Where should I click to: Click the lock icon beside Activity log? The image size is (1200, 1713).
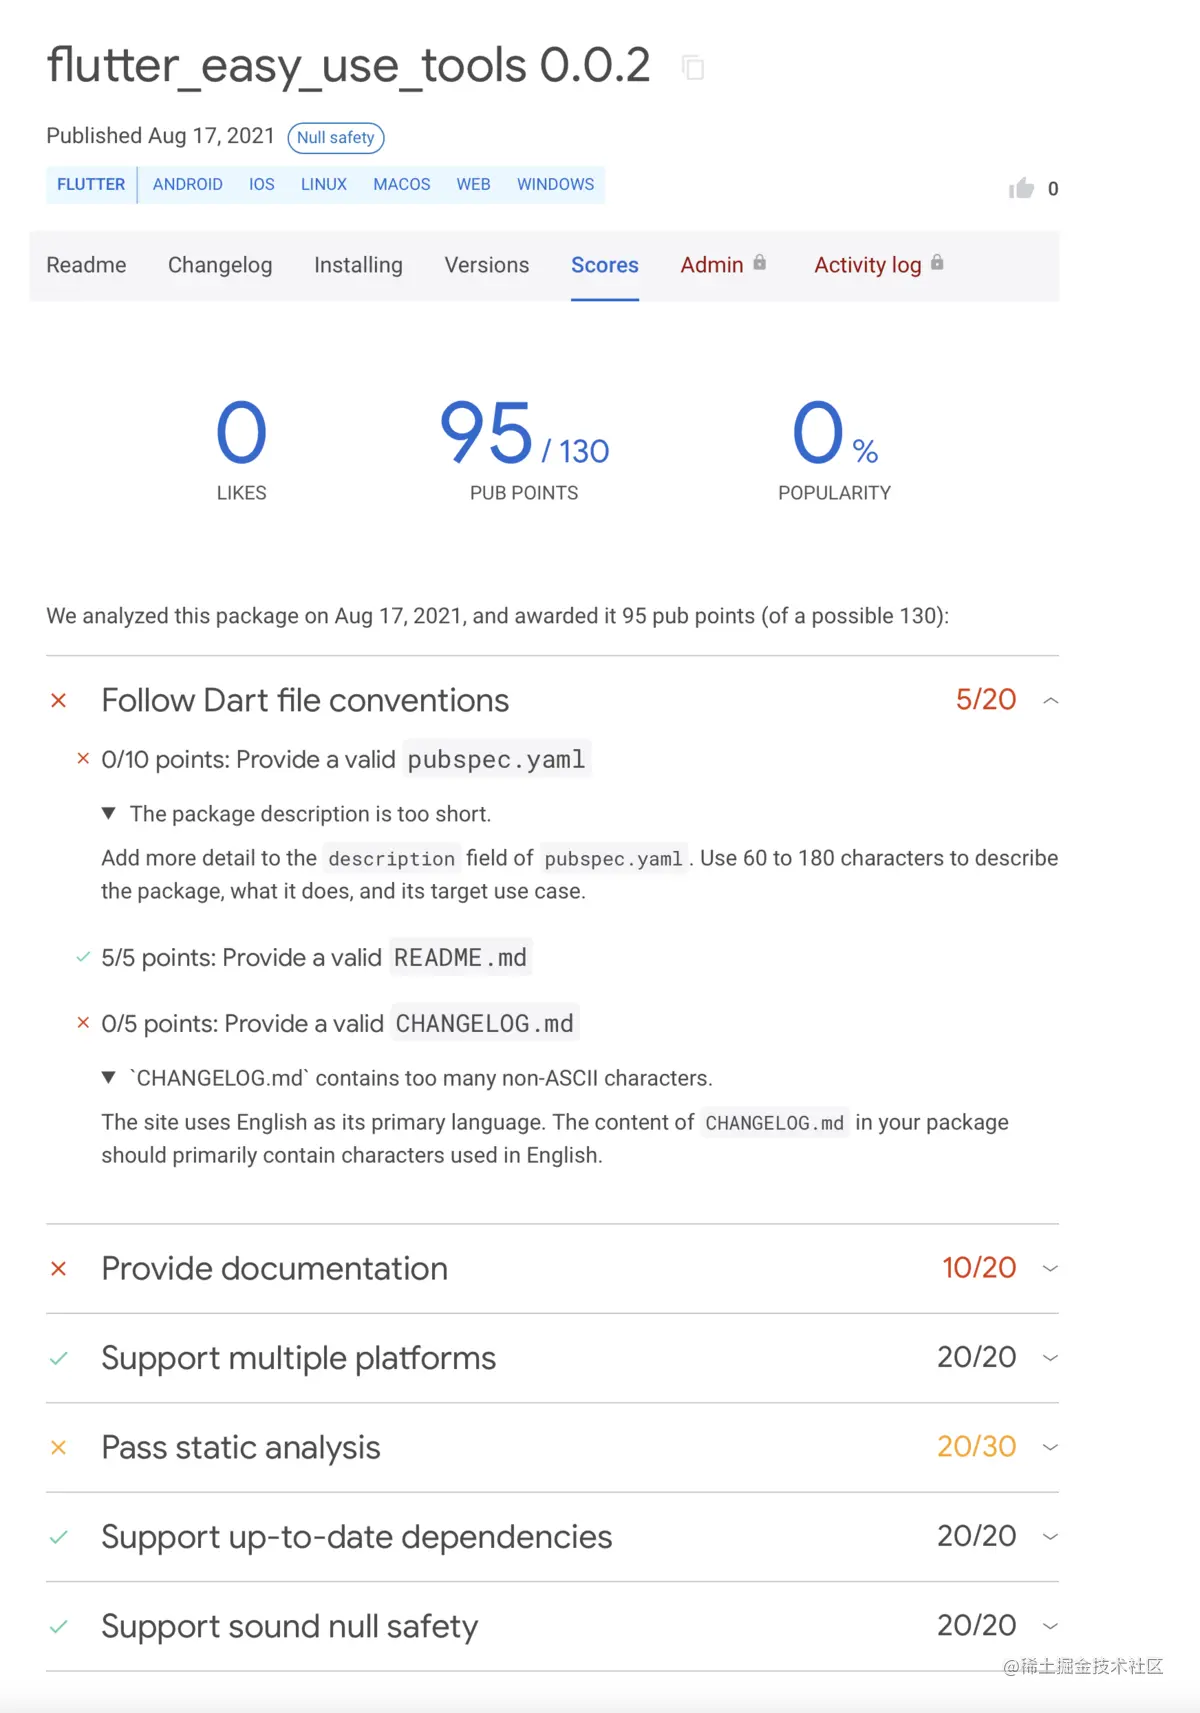[937, 262]
